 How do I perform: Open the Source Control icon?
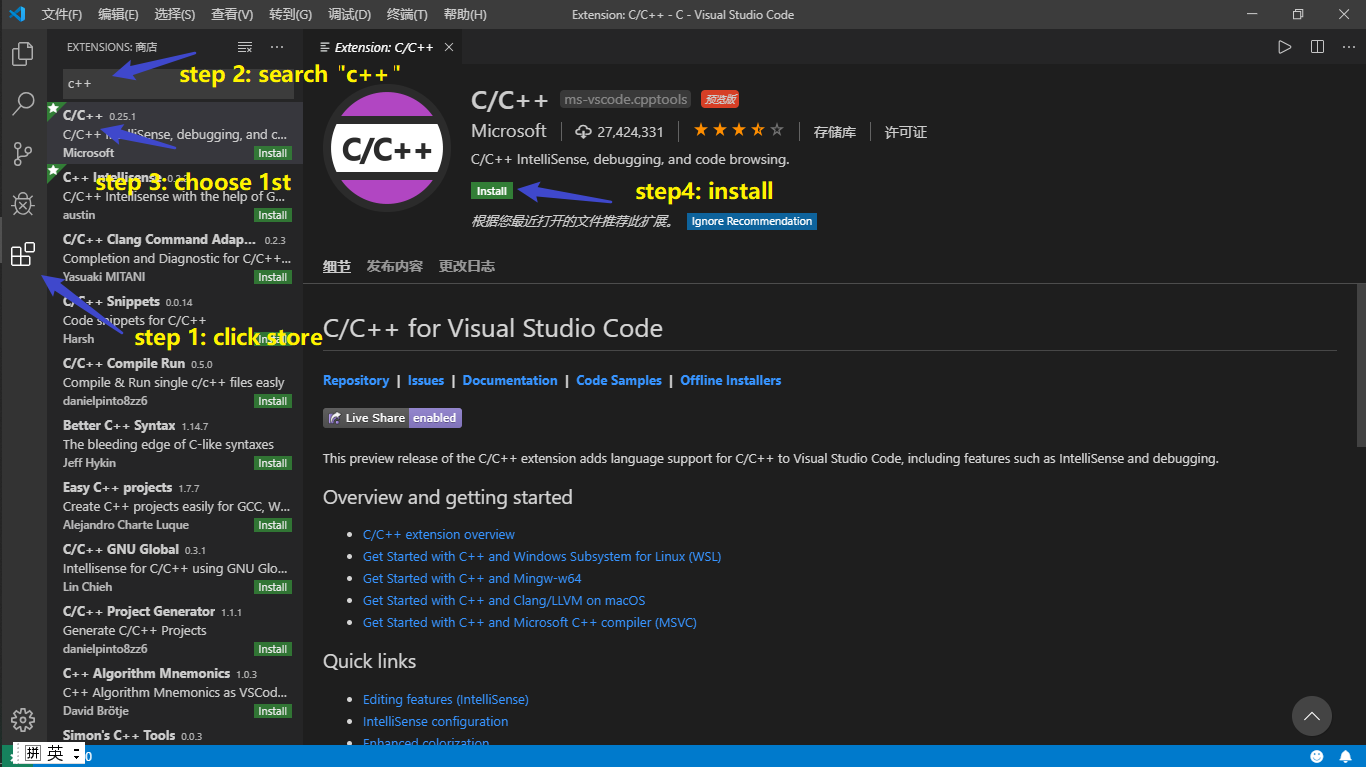point(23,153)
